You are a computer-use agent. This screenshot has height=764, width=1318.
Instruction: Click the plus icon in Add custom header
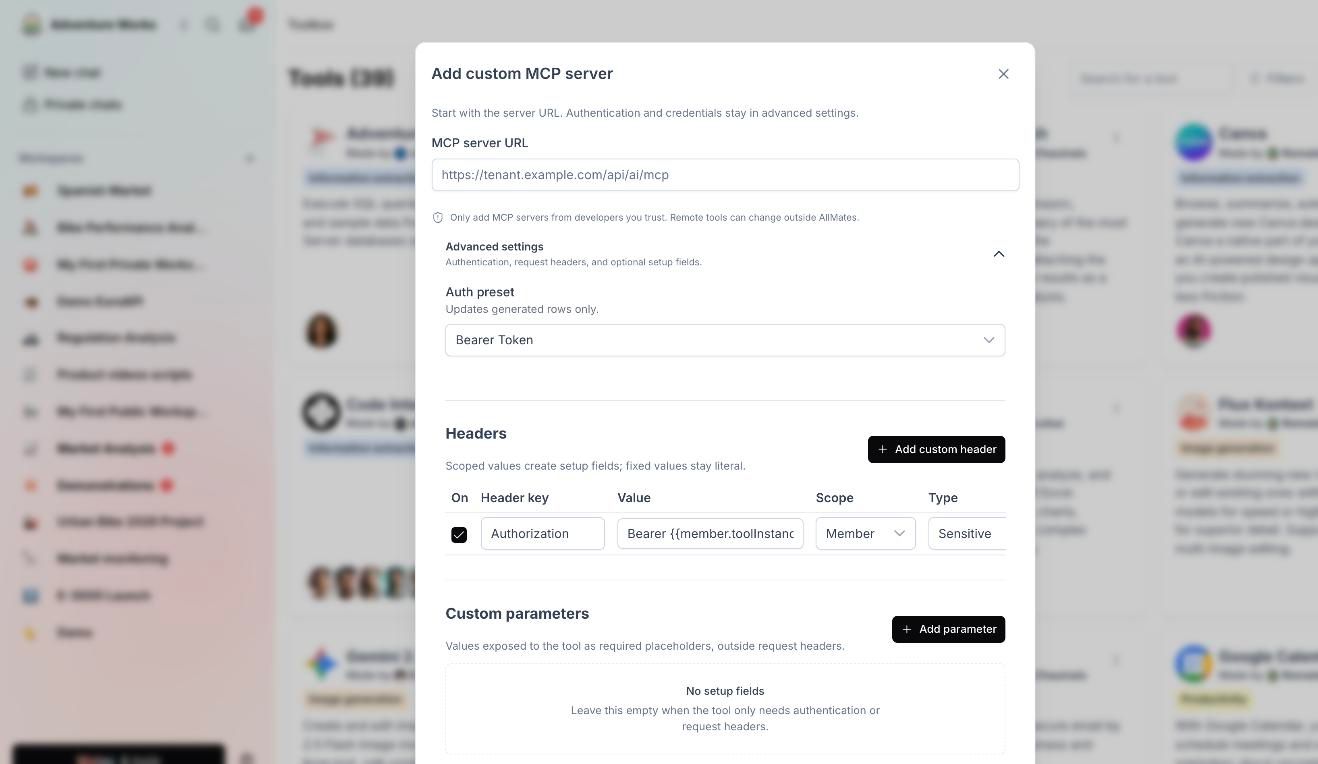882,450
